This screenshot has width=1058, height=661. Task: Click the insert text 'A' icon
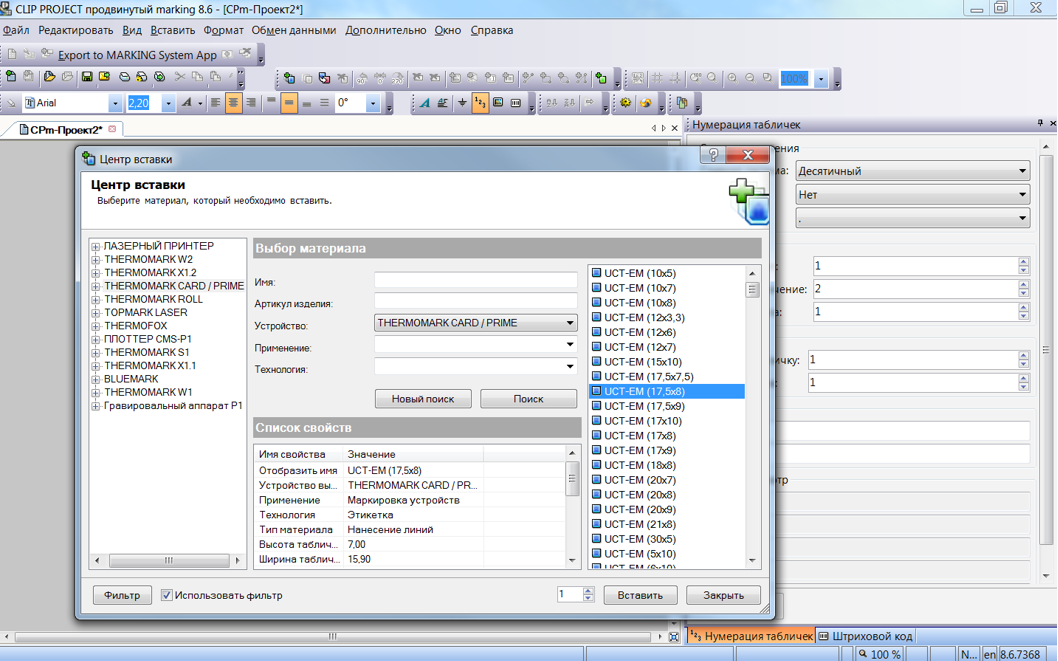(x=424, y=103)
